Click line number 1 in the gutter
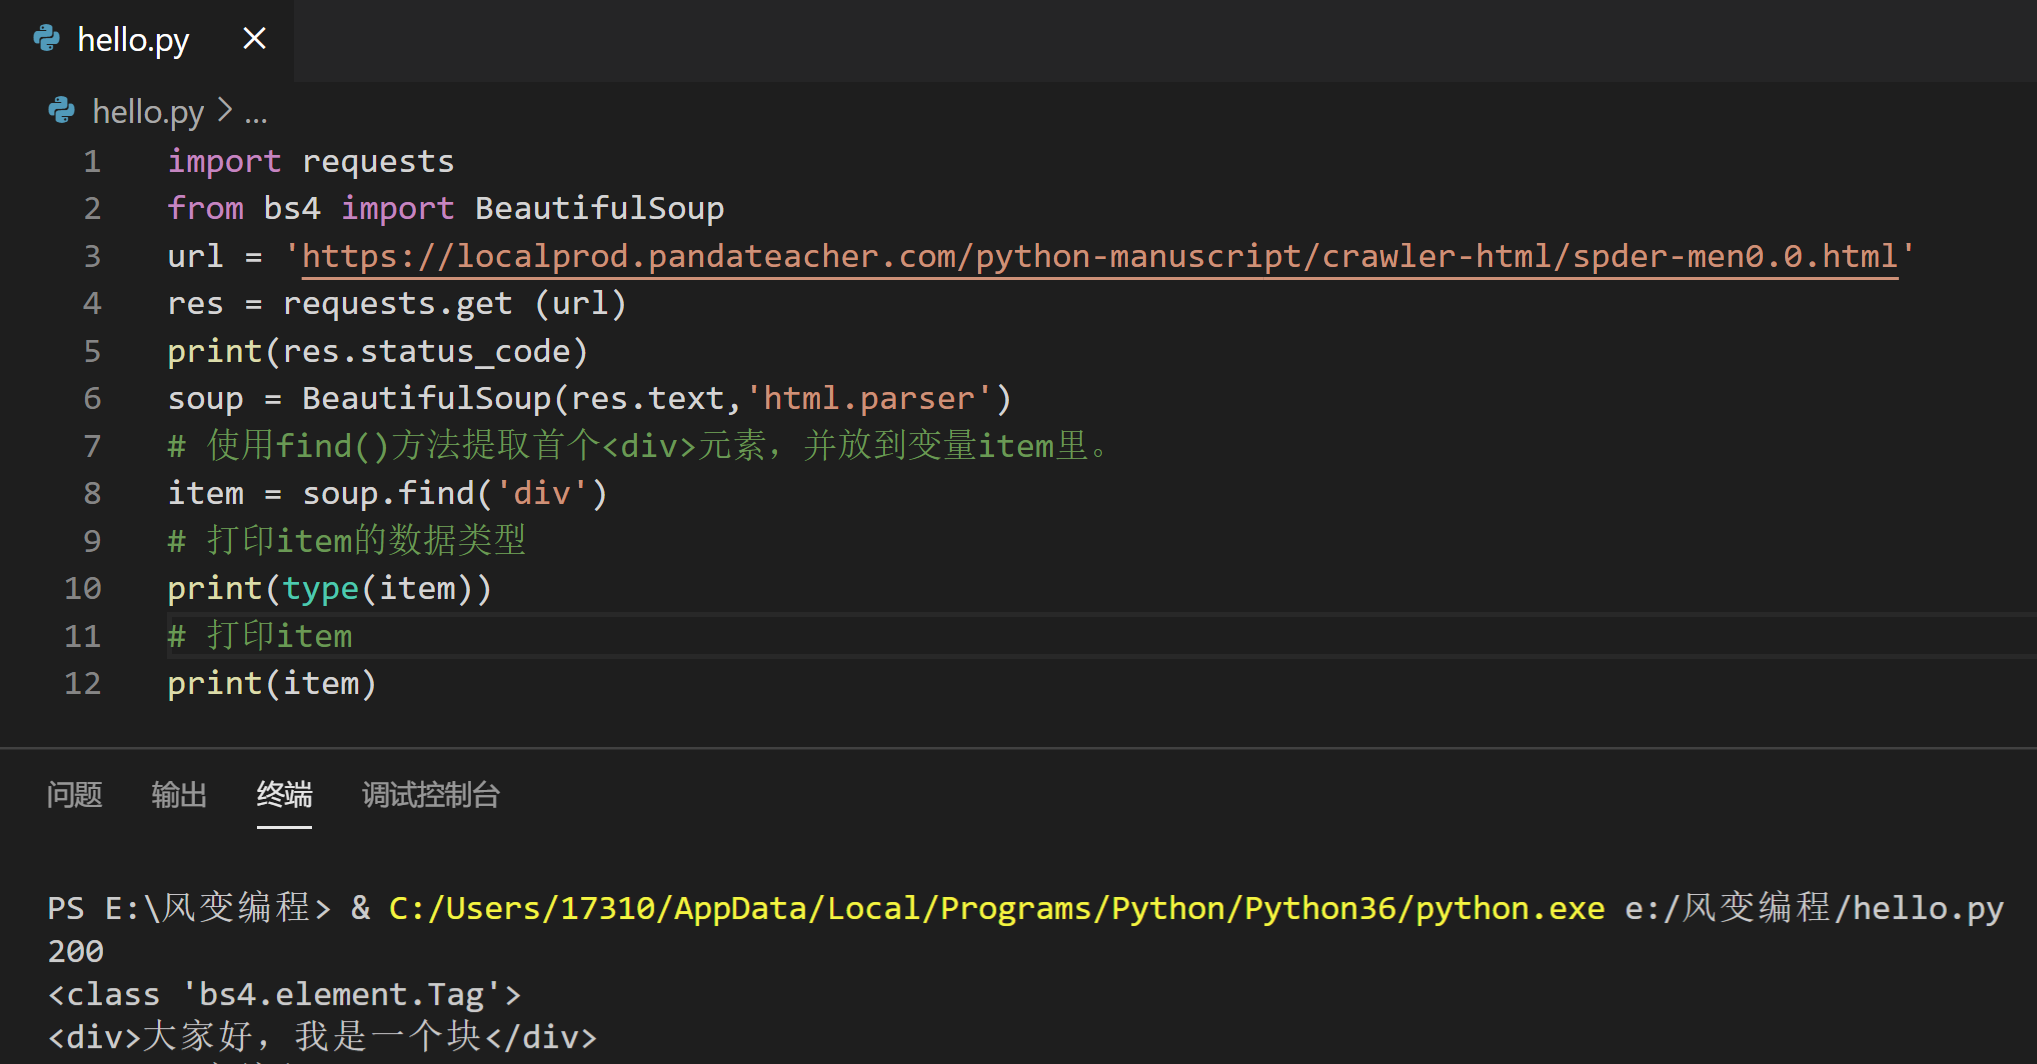Viewport: 2037px width, 1064px height. pyautogui.click(x=92, y=161)
